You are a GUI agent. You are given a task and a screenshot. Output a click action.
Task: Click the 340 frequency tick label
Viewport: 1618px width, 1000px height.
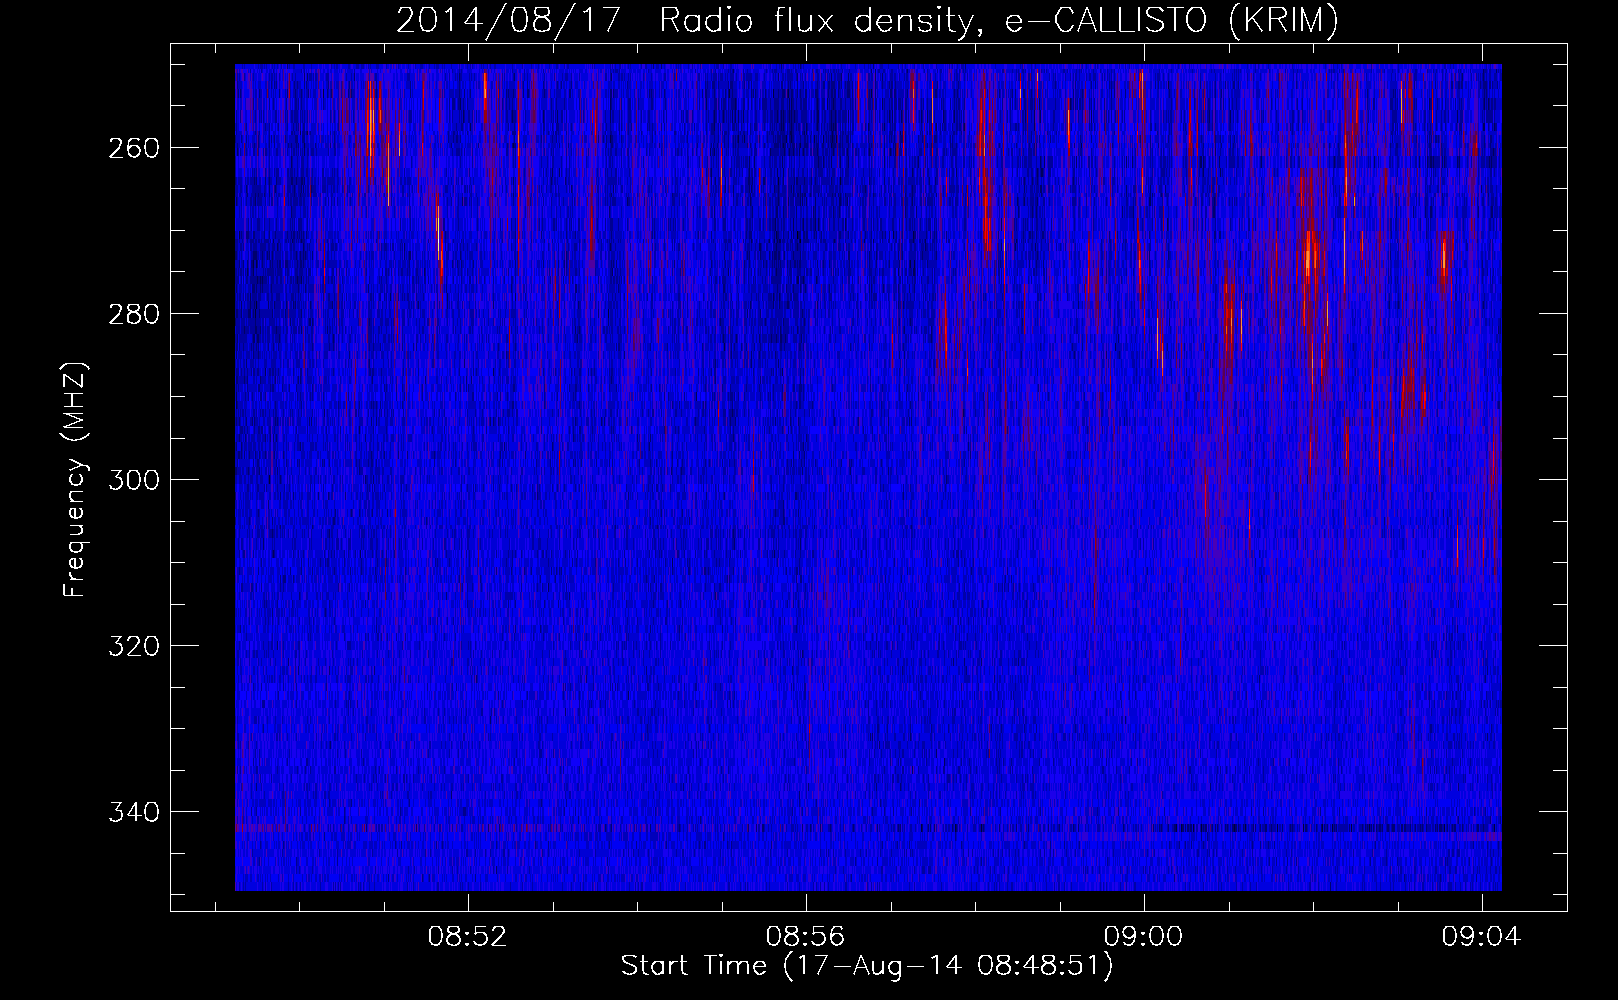[133, 812]
